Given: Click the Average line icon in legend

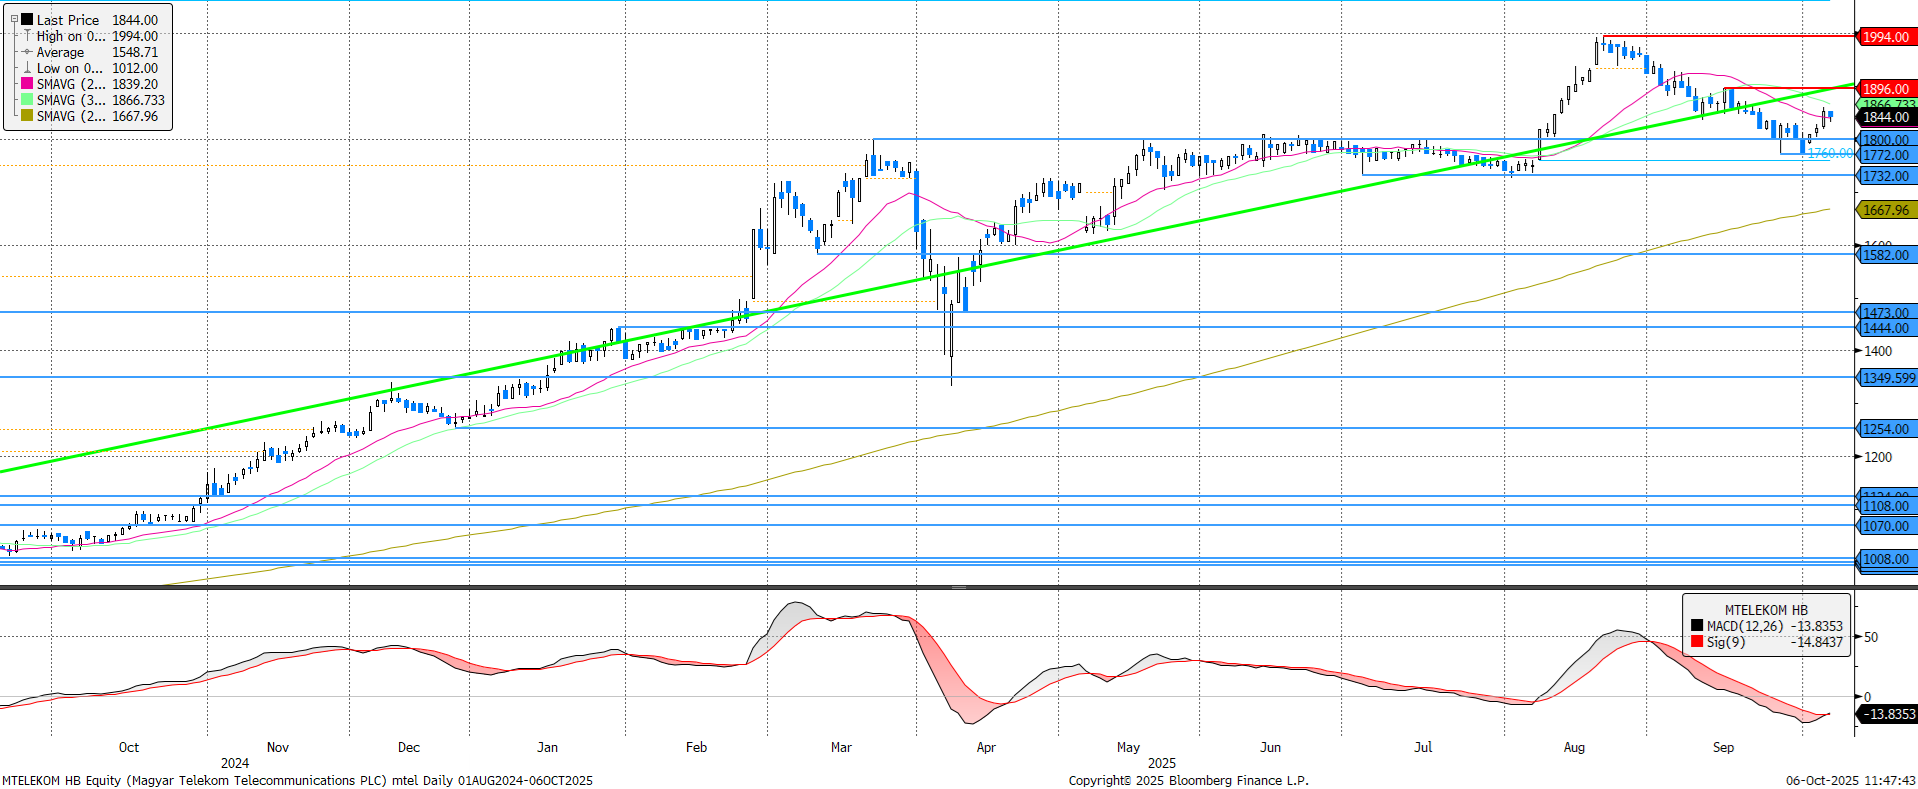Looking at the screenshot, I should 27,52.
